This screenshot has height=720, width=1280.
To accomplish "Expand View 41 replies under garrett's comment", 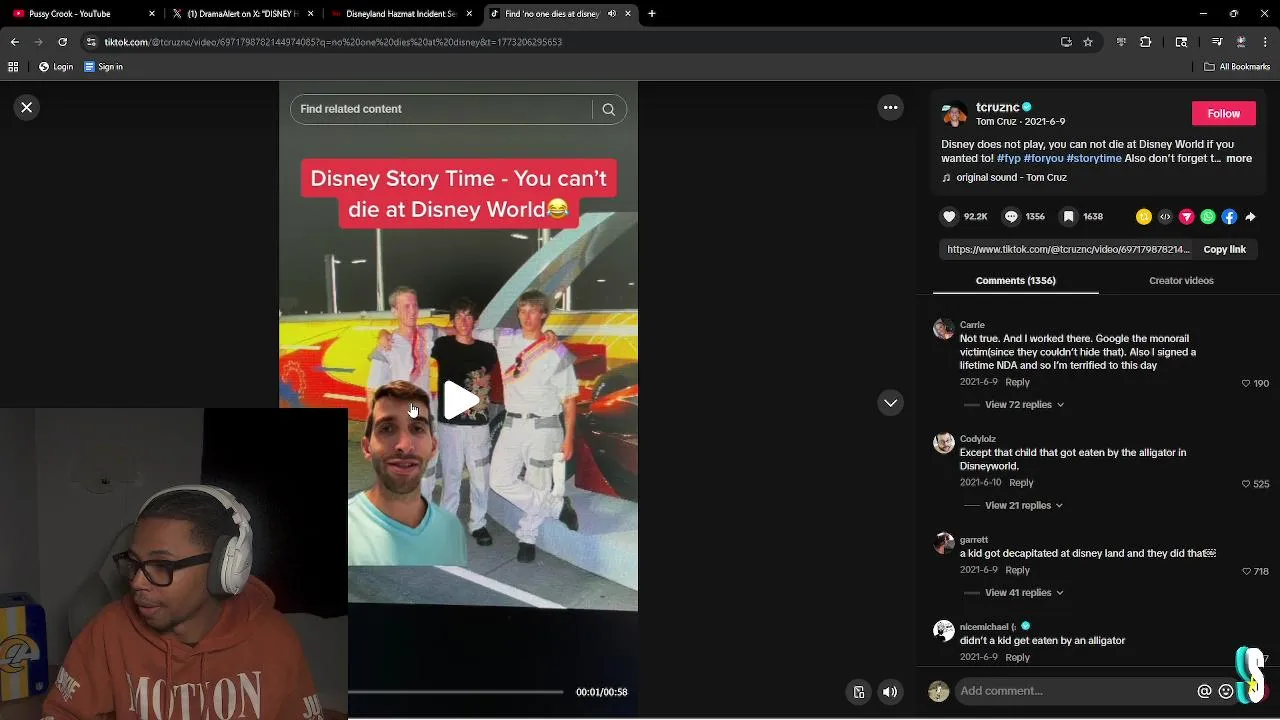I will (1024, 592).
